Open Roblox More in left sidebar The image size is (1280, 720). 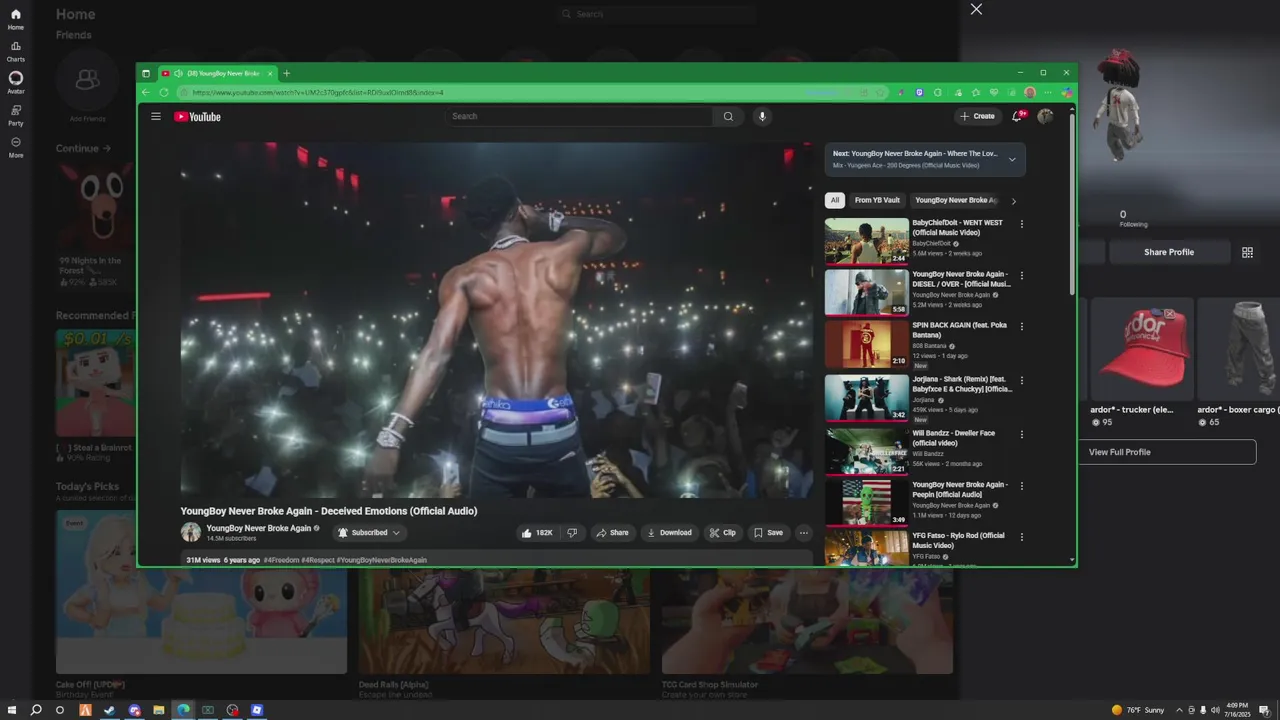15,147
